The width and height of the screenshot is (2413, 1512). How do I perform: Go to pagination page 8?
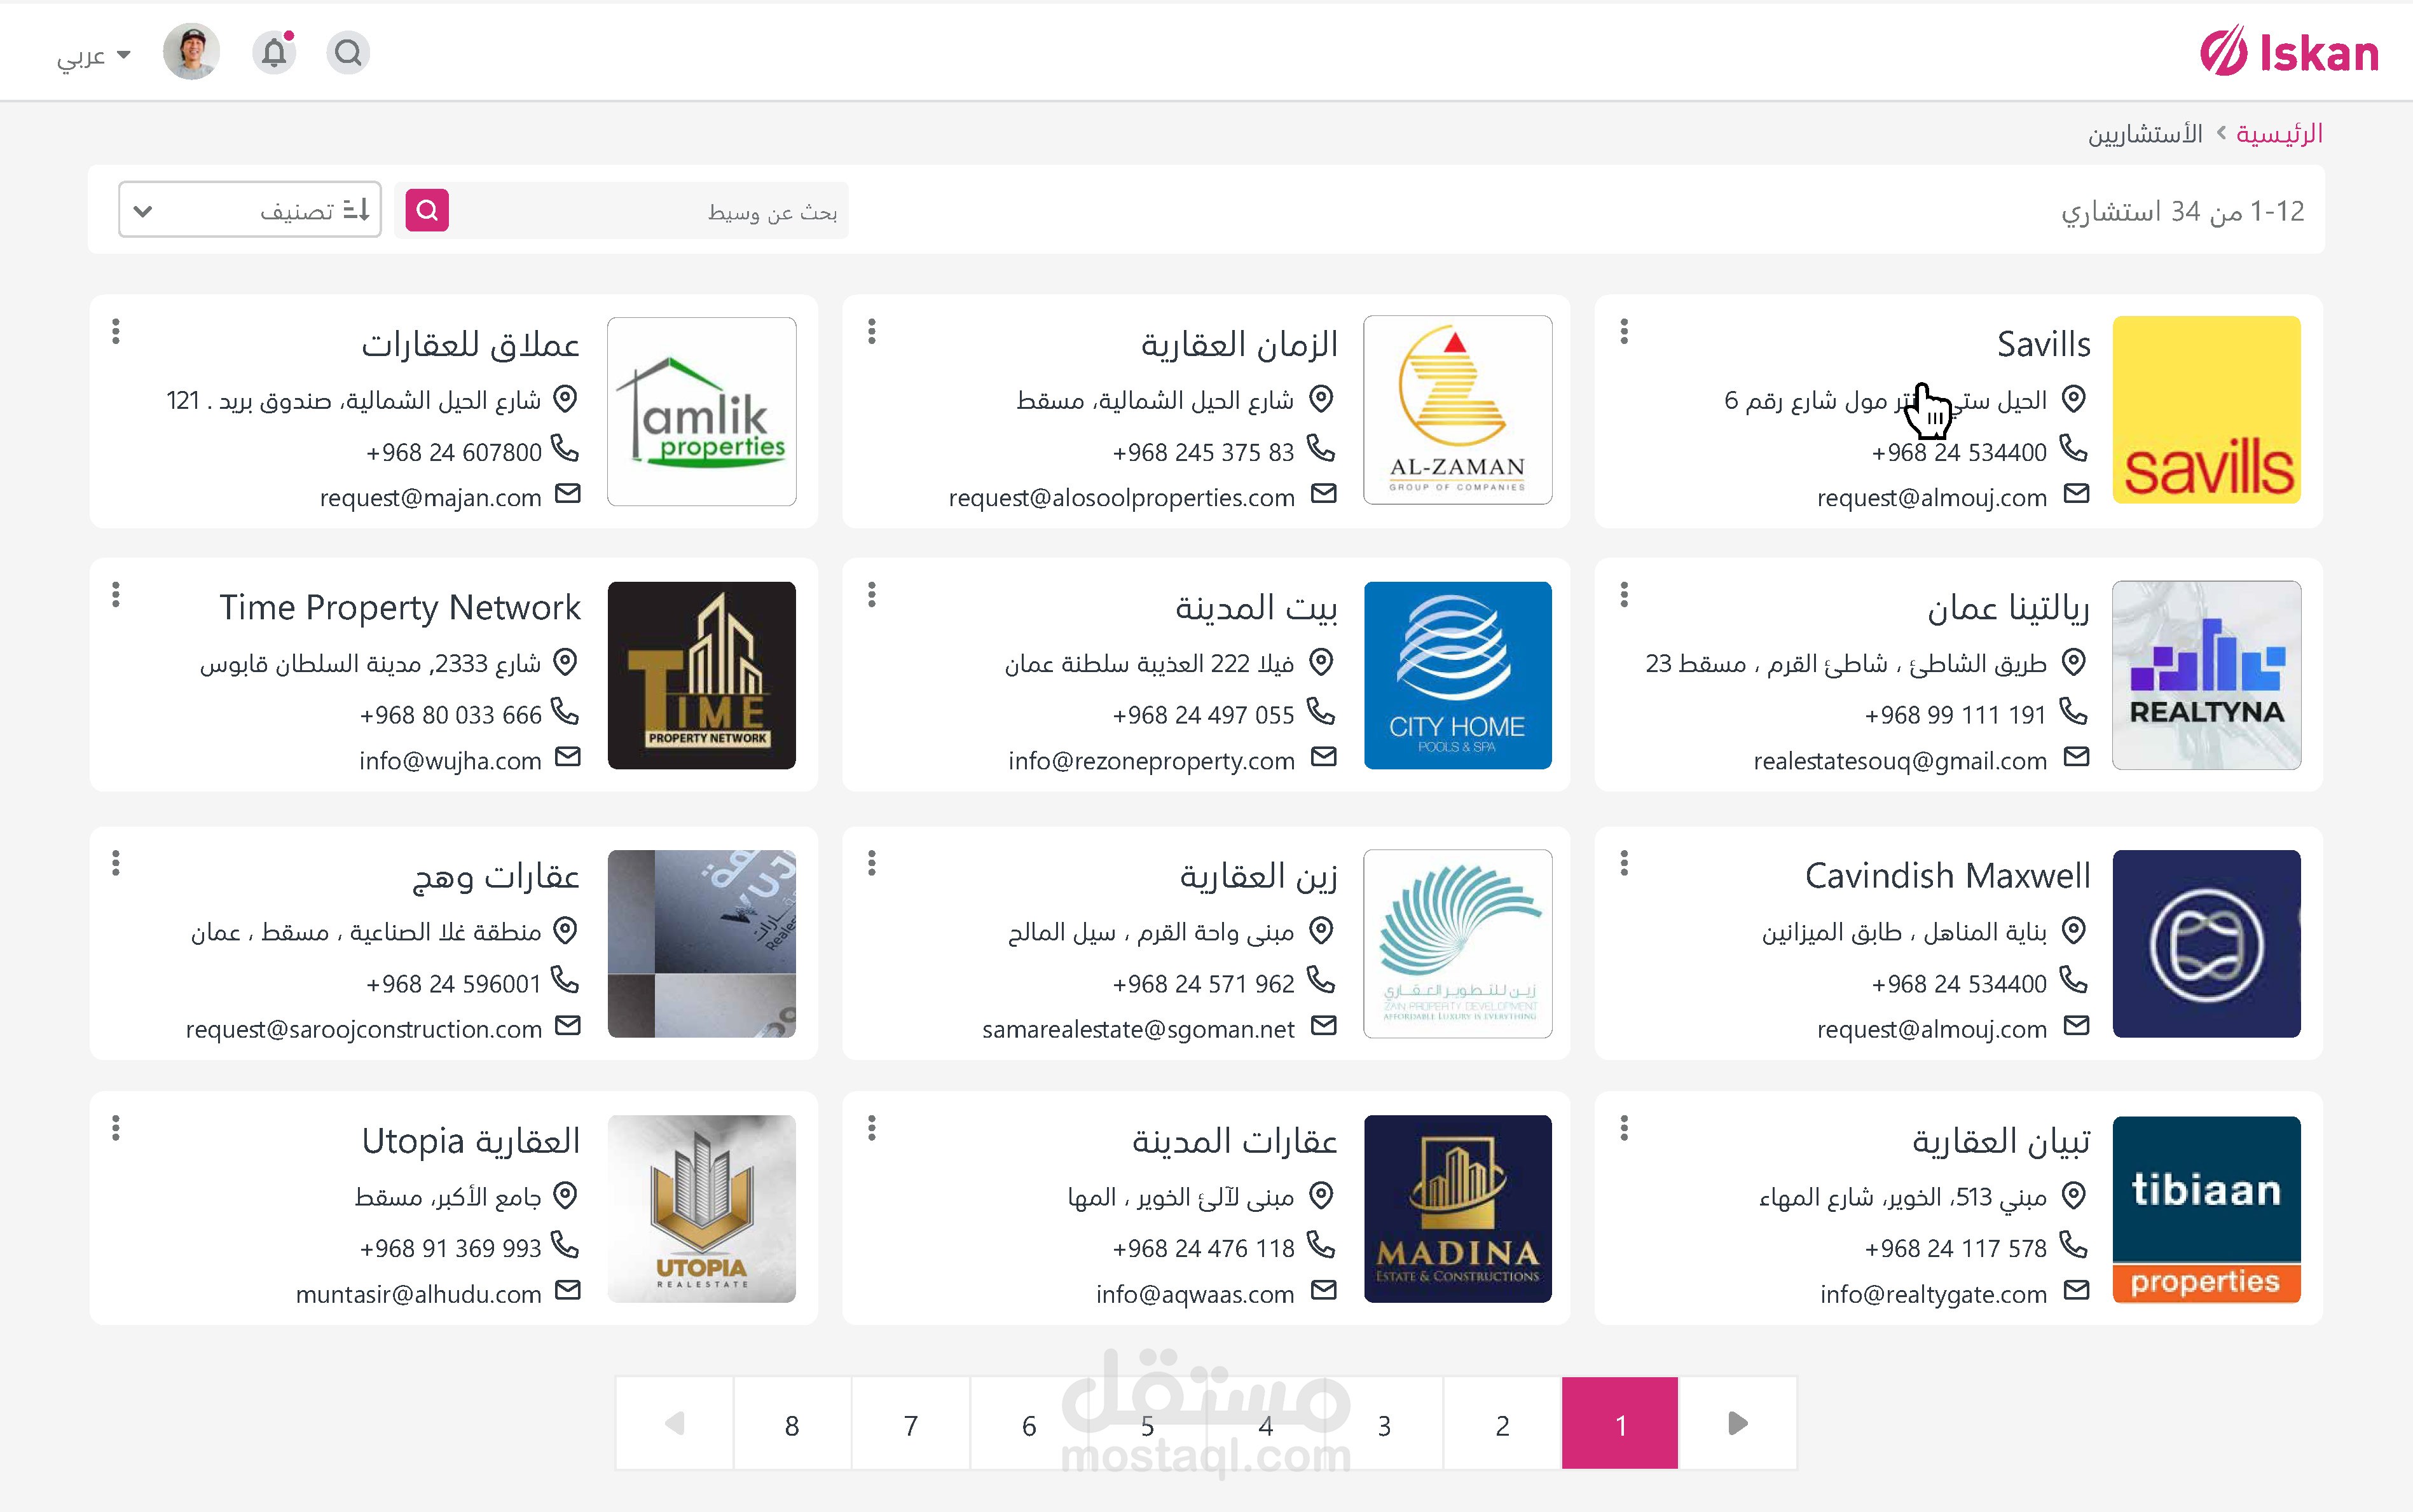[792, 1424]
